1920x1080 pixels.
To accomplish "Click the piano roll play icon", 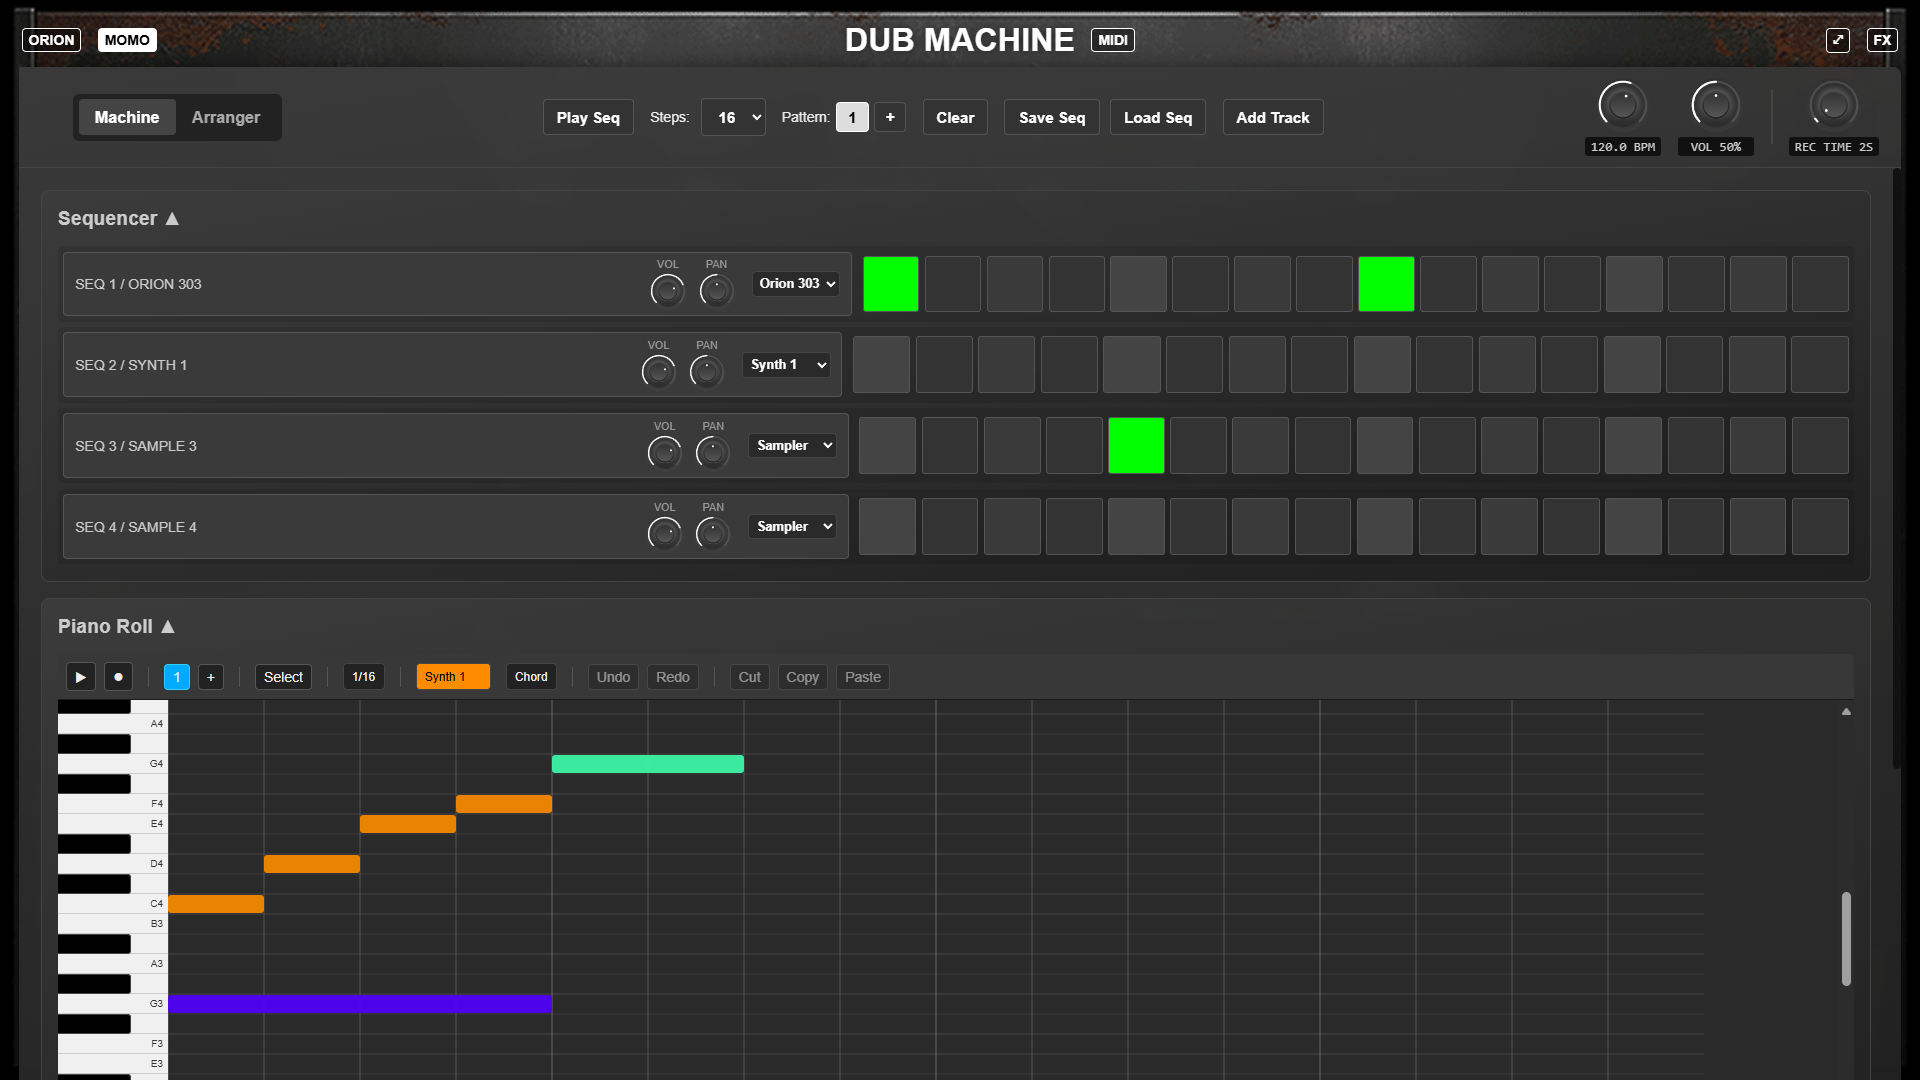I will pos(80,677).
